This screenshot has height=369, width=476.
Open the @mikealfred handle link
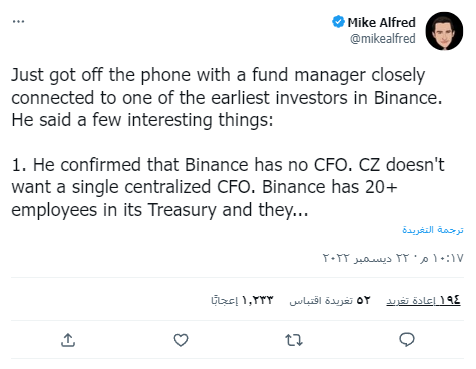pos(383,39)
